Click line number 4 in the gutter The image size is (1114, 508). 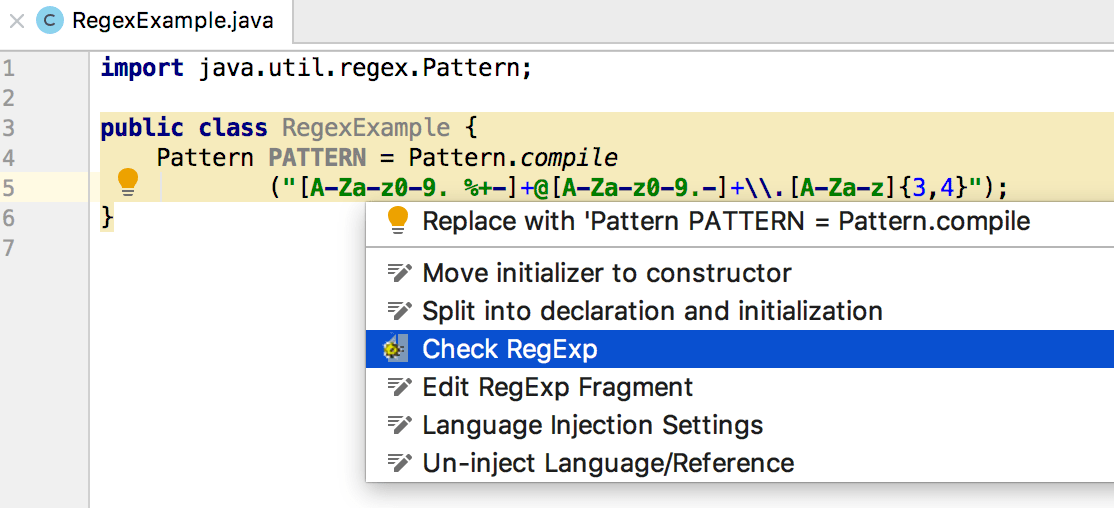pyautogui.click(x=7, y=158)
